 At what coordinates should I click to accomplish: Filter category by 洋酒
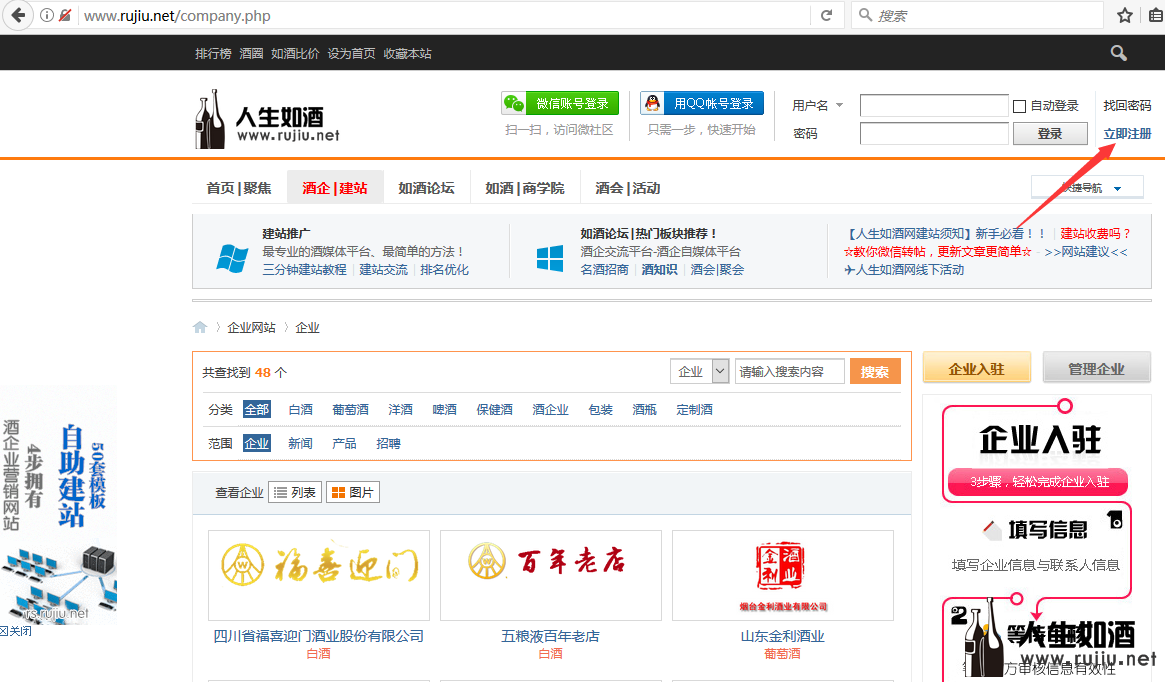pyautogui.click(x=400, y=409)
